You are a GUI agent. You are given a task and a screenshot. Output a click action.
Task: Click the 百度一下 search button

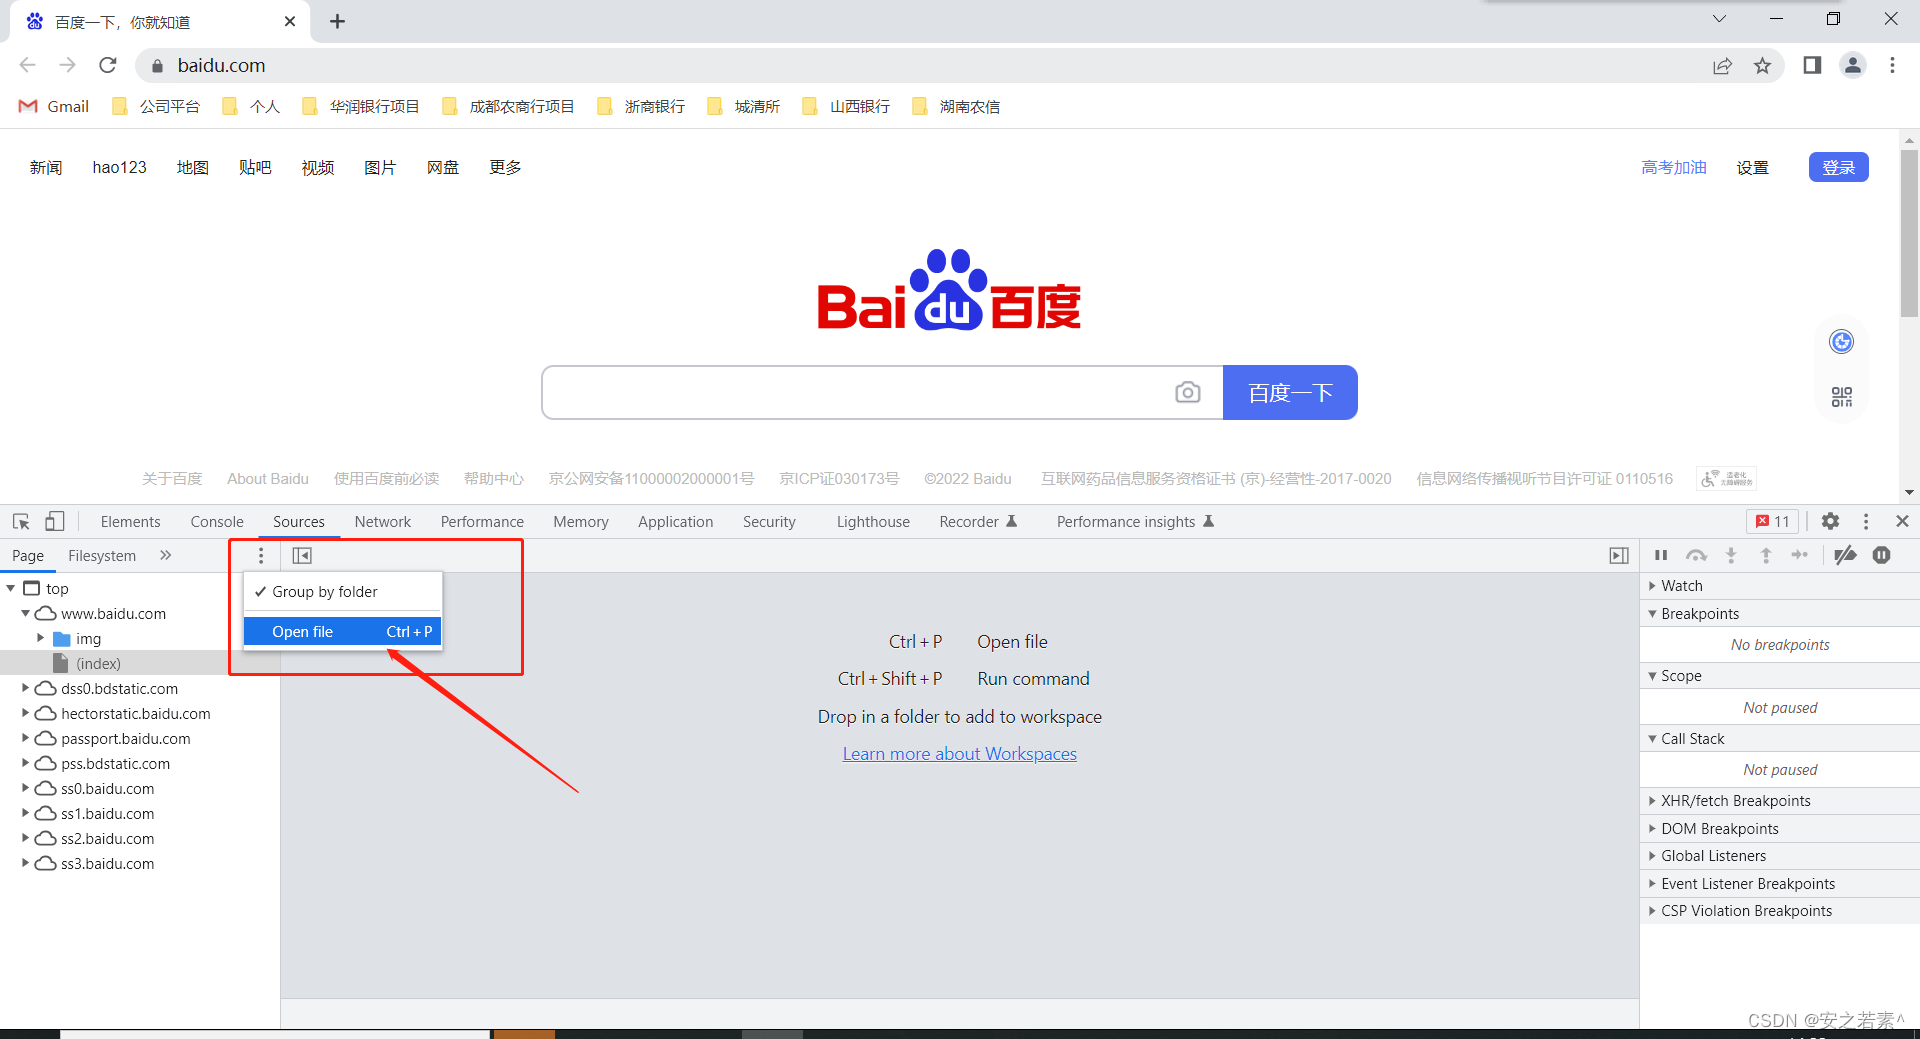click(x=1290, y=392)
